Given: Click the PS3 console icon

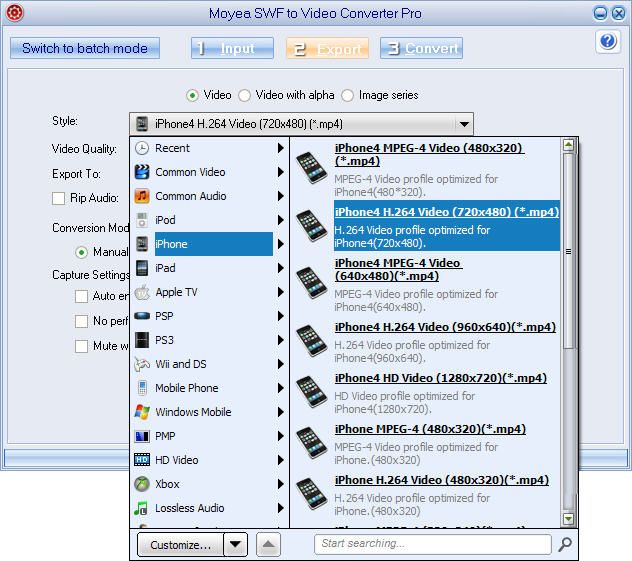Looking at the screenshot, I should click(x=142, y=340).
